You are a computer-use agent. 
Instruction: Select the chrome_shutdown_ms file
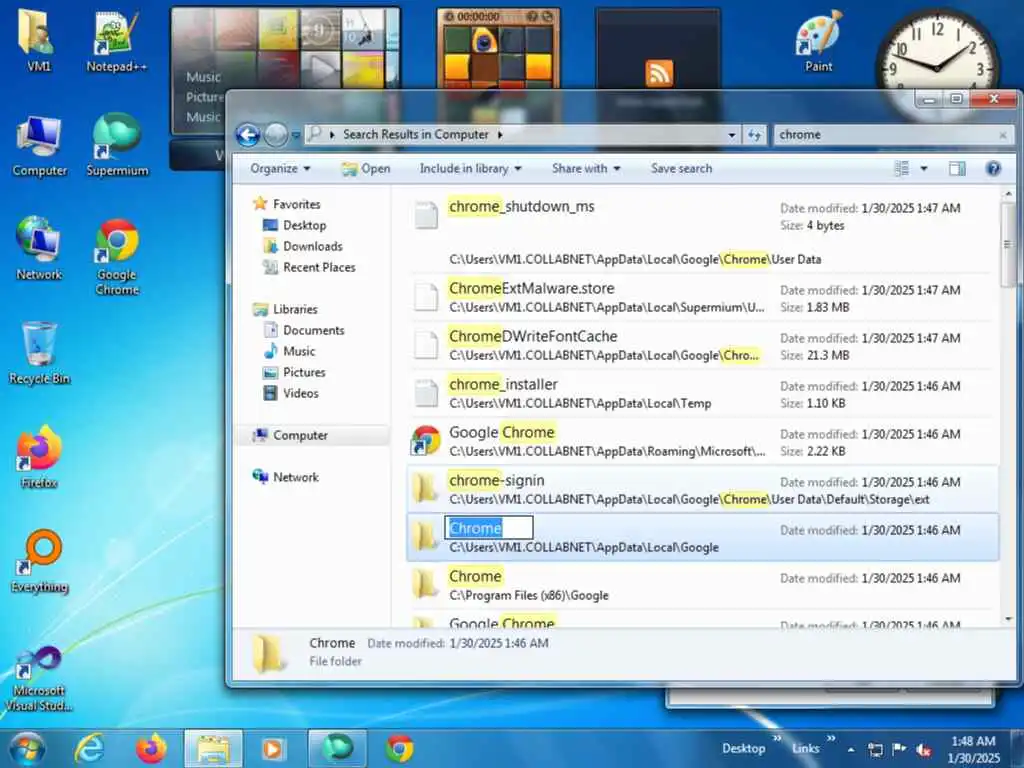click(702, 231)
